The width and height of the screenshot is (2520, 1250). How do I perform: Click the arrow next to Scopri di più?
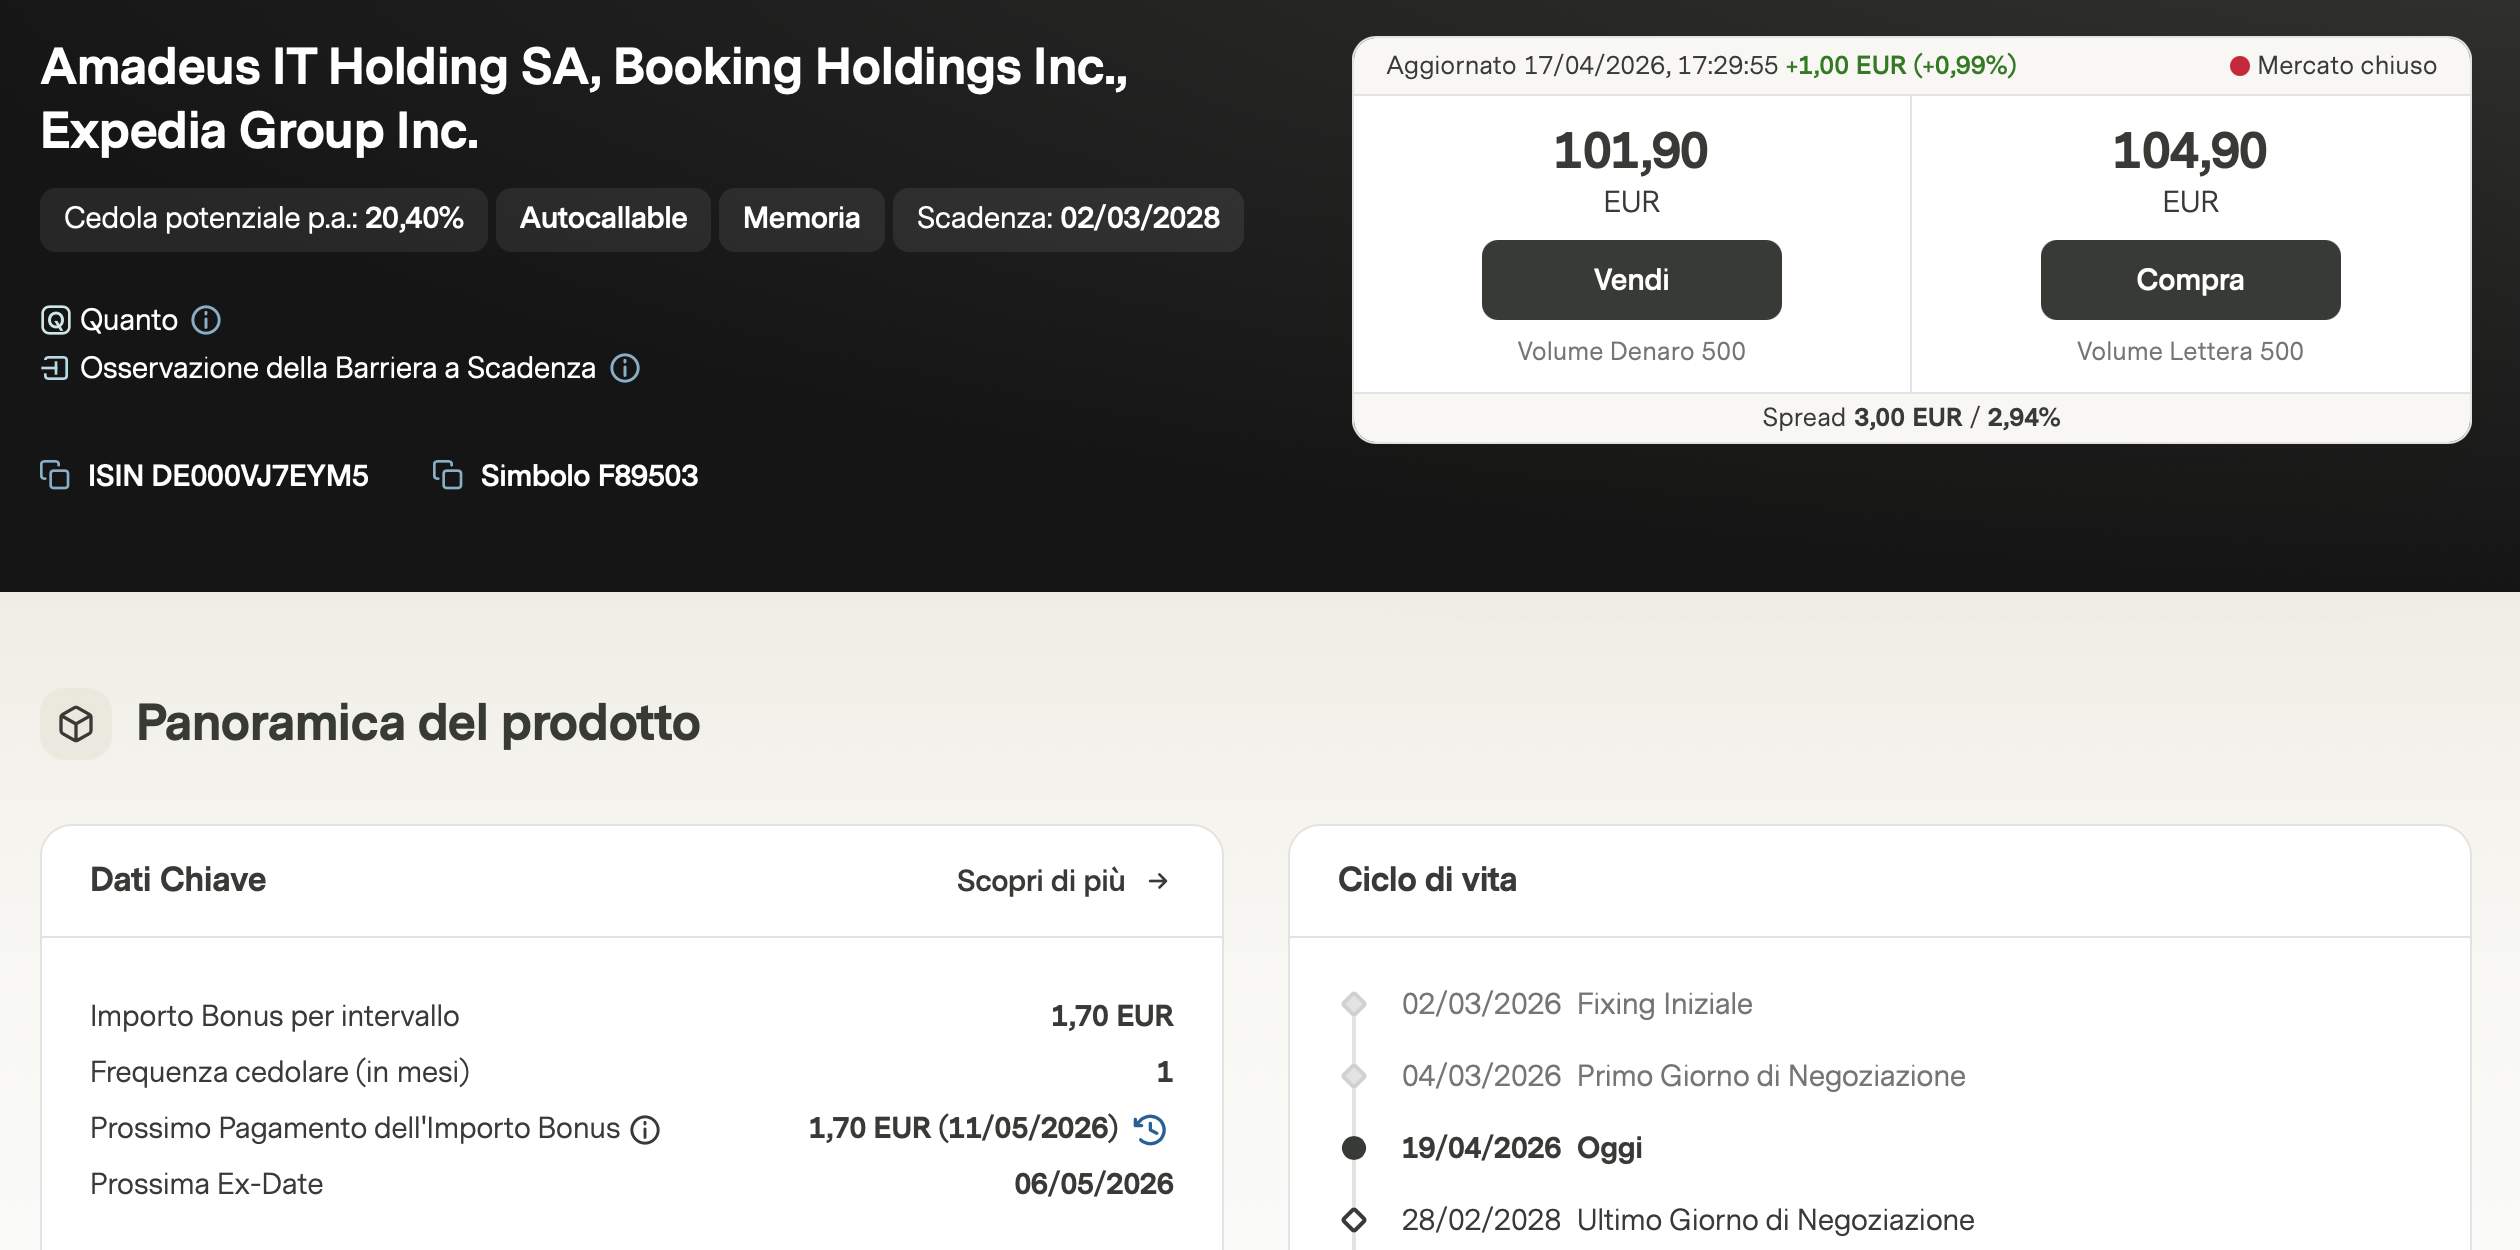[1158, 880]
